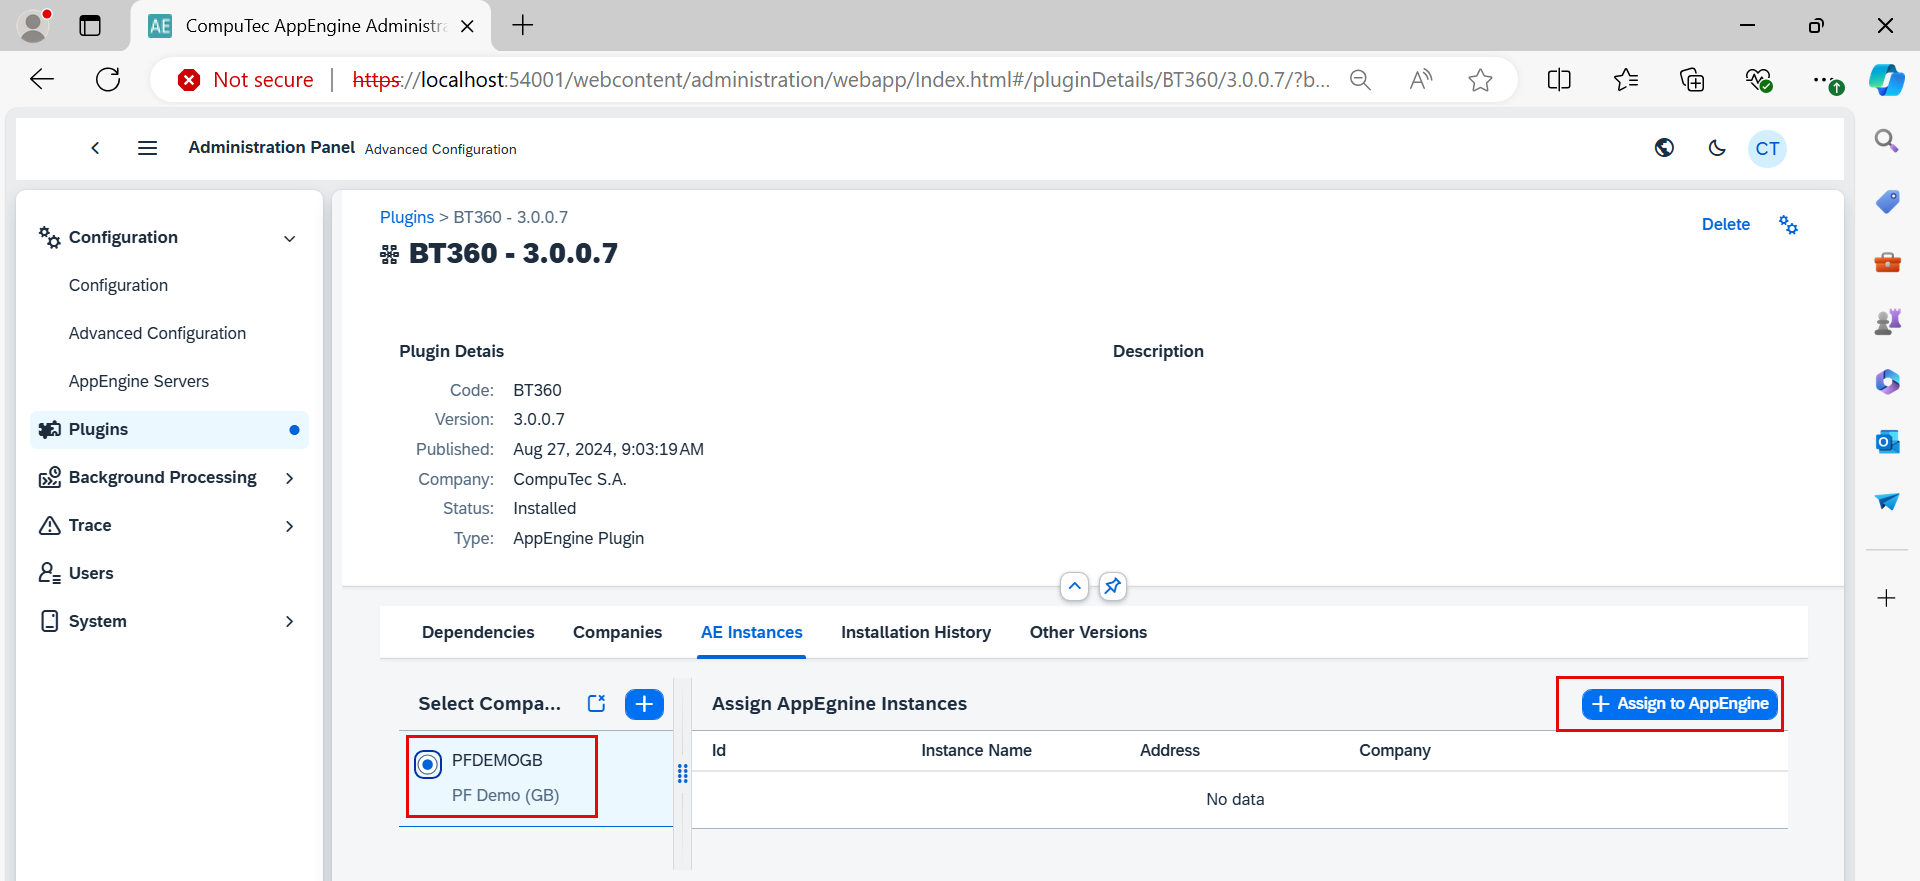Click the address bar URL field
This screenshot has width=1920, height=881.
click(840, 80)
